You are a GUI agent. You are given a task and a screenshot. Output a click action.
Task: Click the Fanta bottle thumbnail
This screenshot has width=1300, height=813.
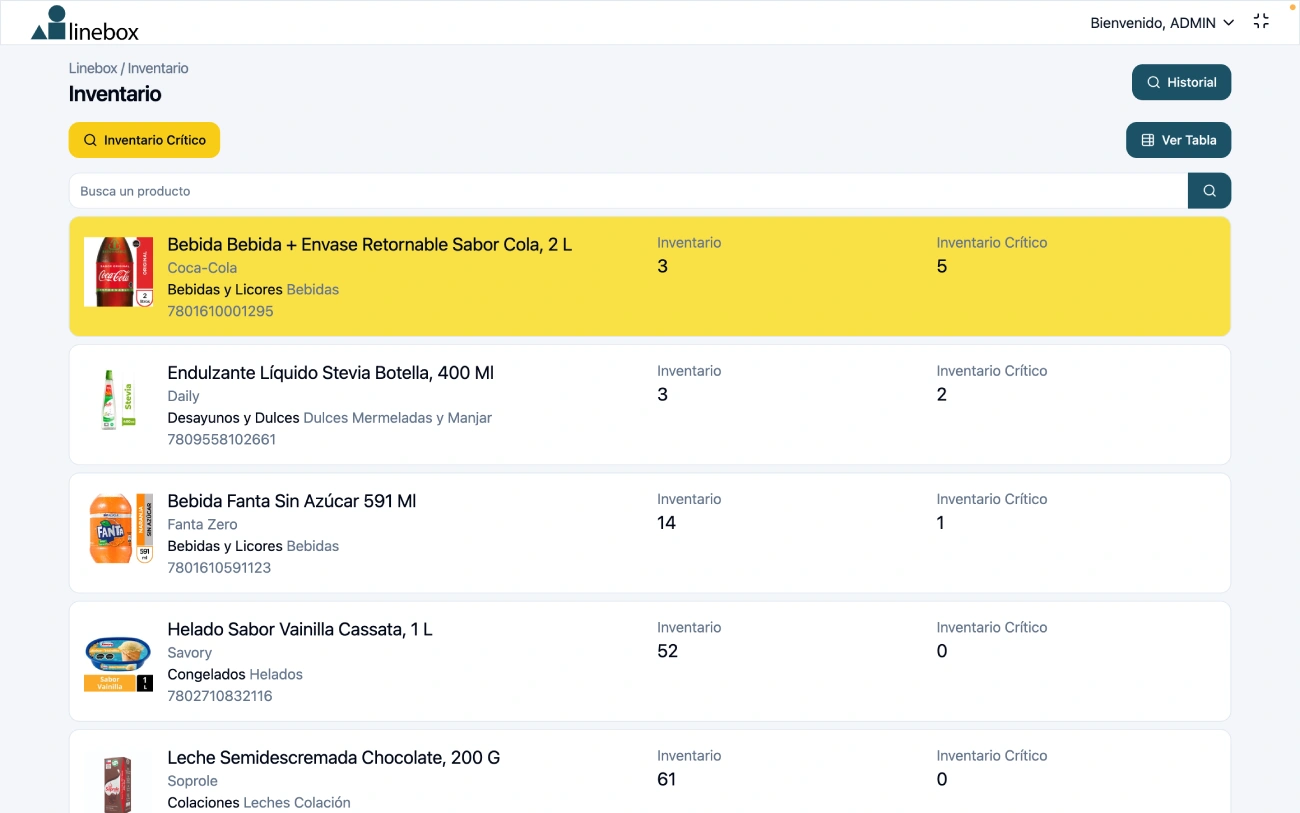[119, 529]
